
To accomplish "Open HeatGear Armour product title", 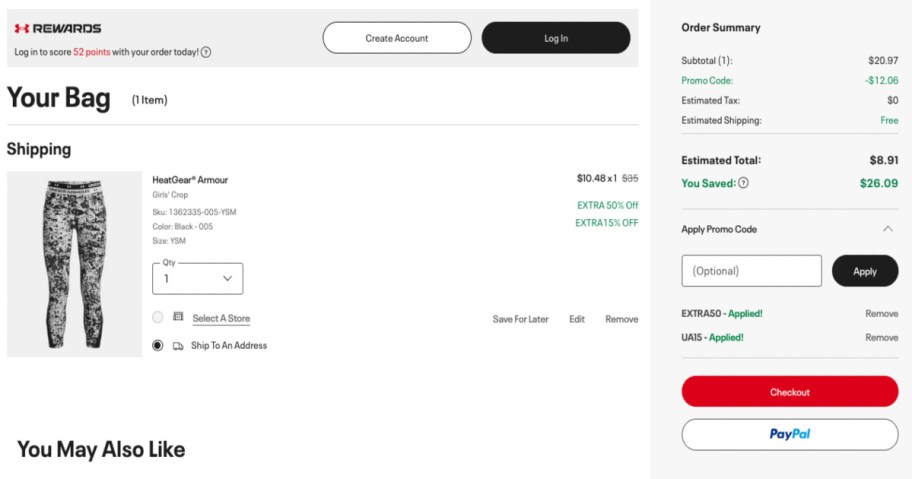I will (x=190, y=180).
